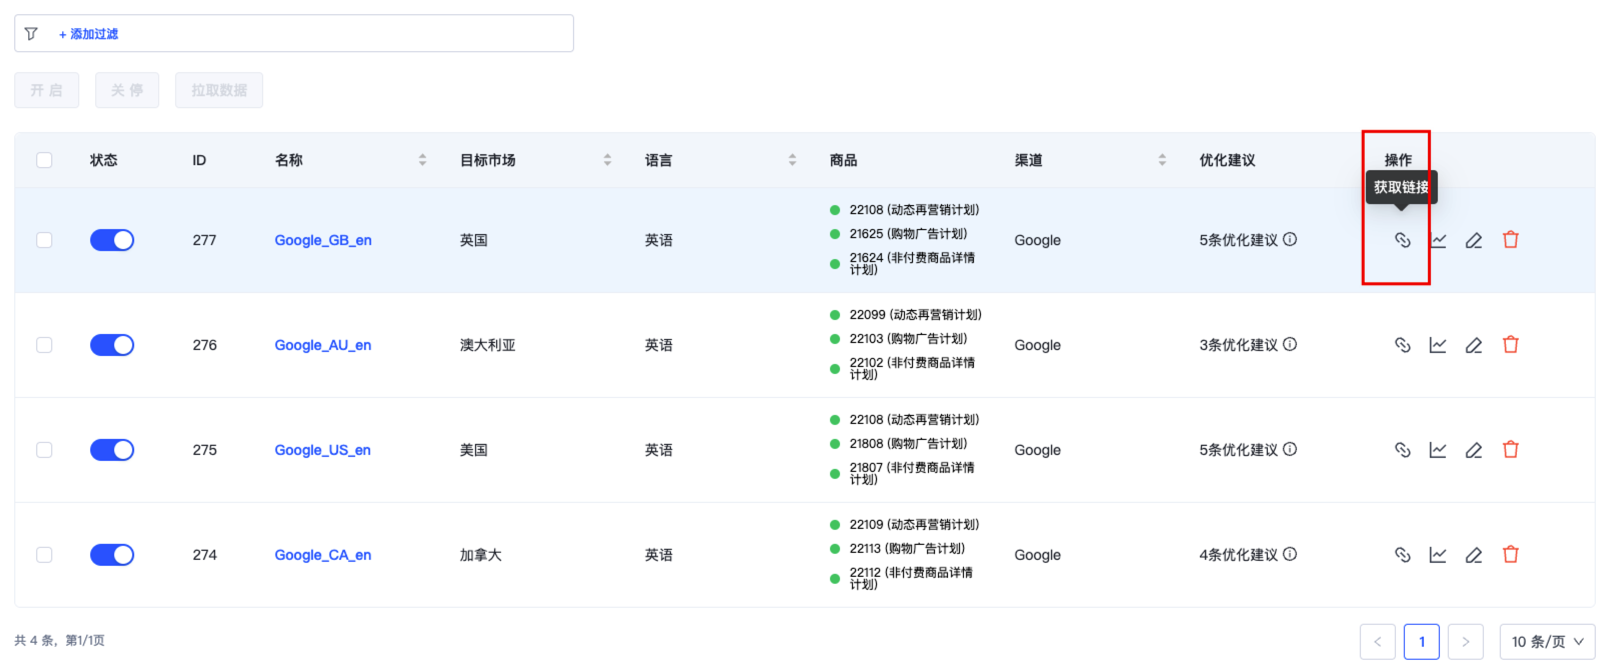Delete the Google_CA_en campaign
This screenshot has width=1610, height=669.
(1510, 555)
